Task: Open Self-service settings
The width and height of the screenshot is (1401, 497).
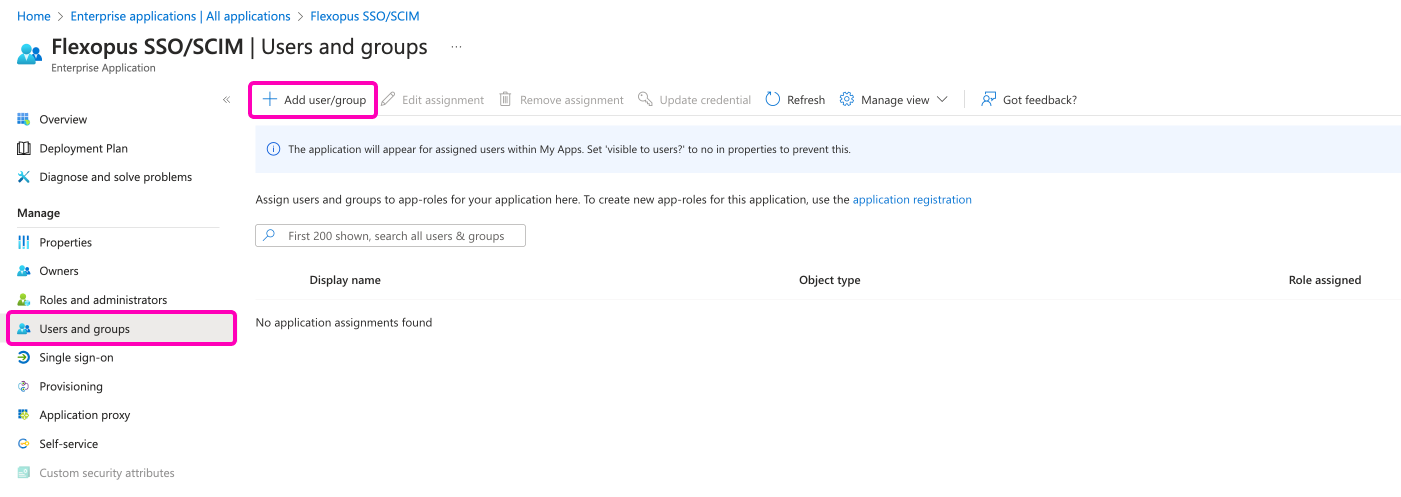Action: tap(68, 445)
